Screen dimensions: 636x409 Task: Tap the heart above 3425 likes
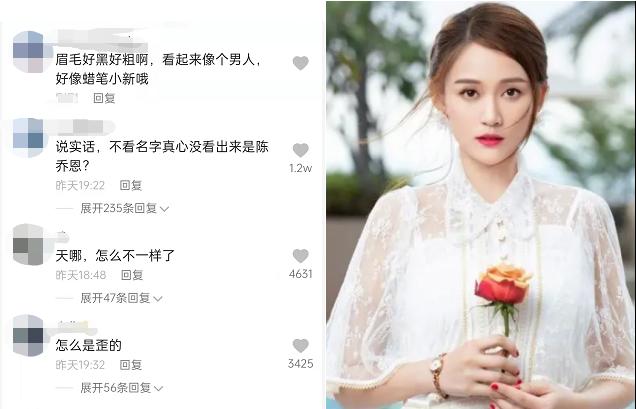[301, 346]
